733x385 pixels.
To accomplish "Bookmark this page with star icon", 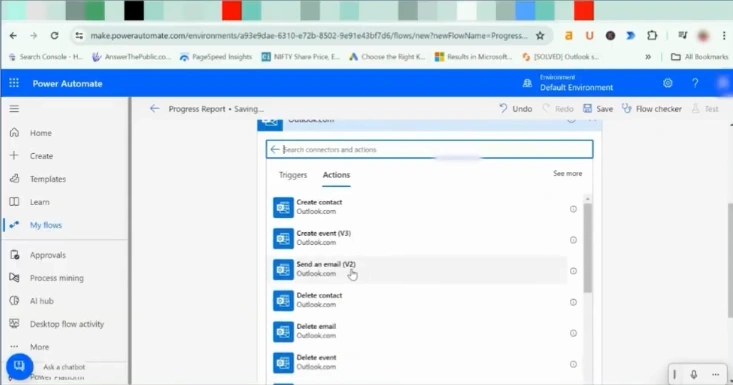I will click(x=540, y=36).
